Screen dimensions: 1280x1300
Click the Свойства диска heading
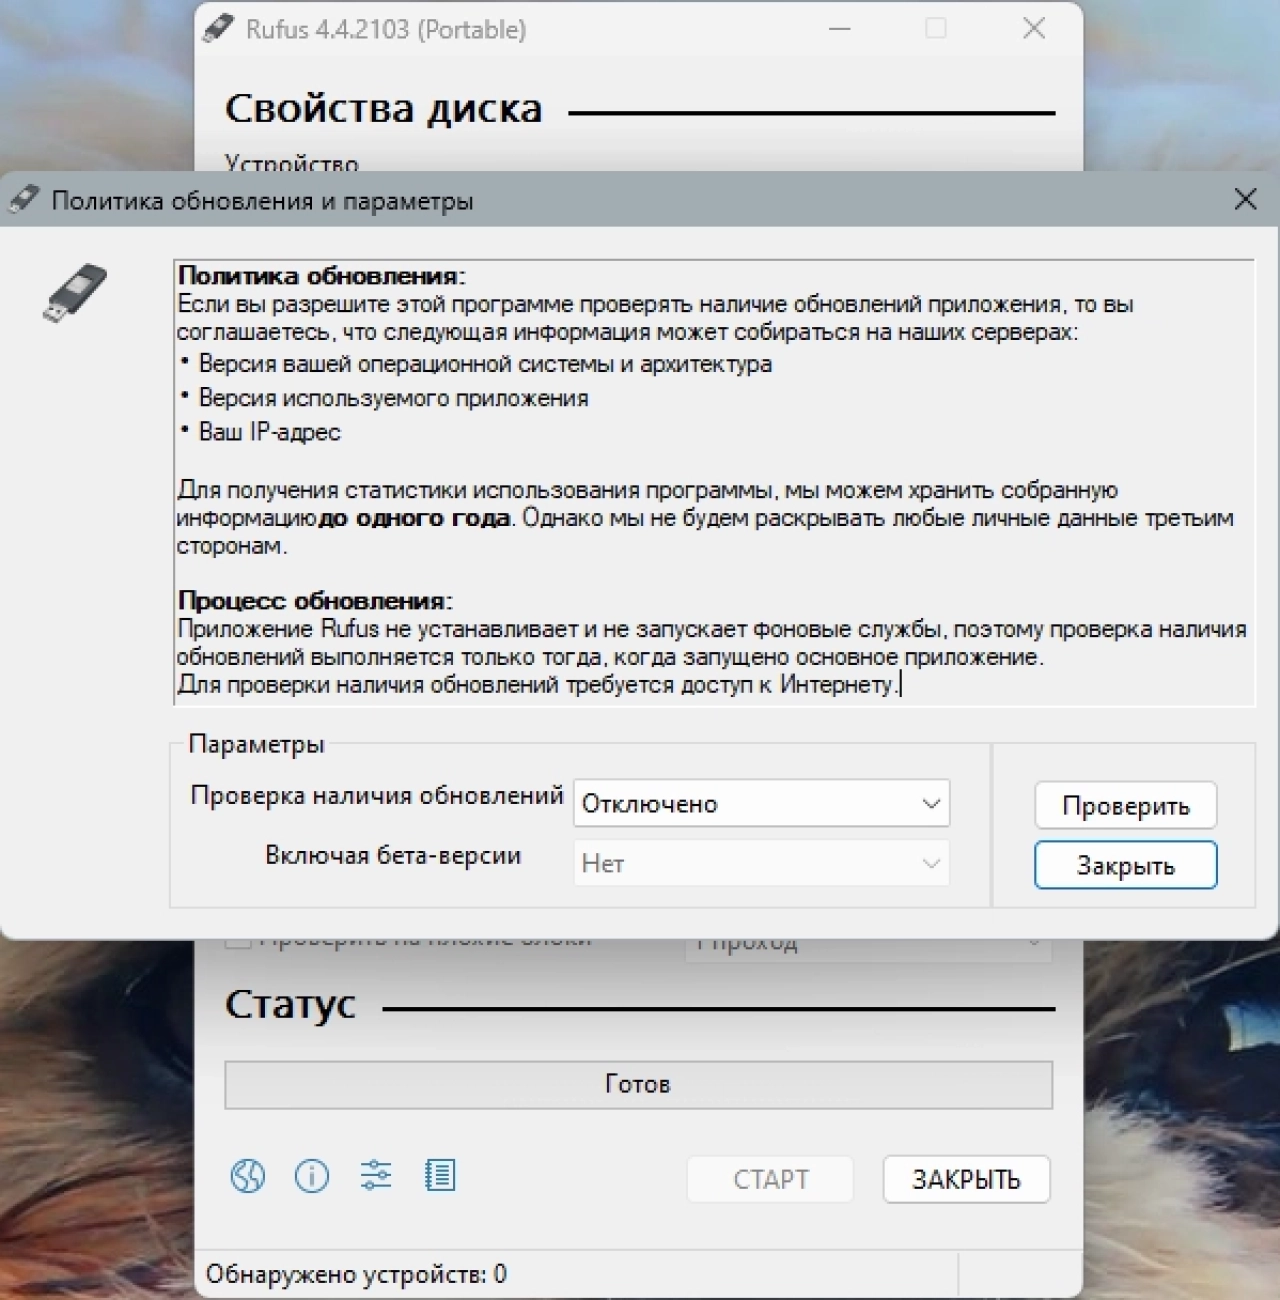point(383,108)
